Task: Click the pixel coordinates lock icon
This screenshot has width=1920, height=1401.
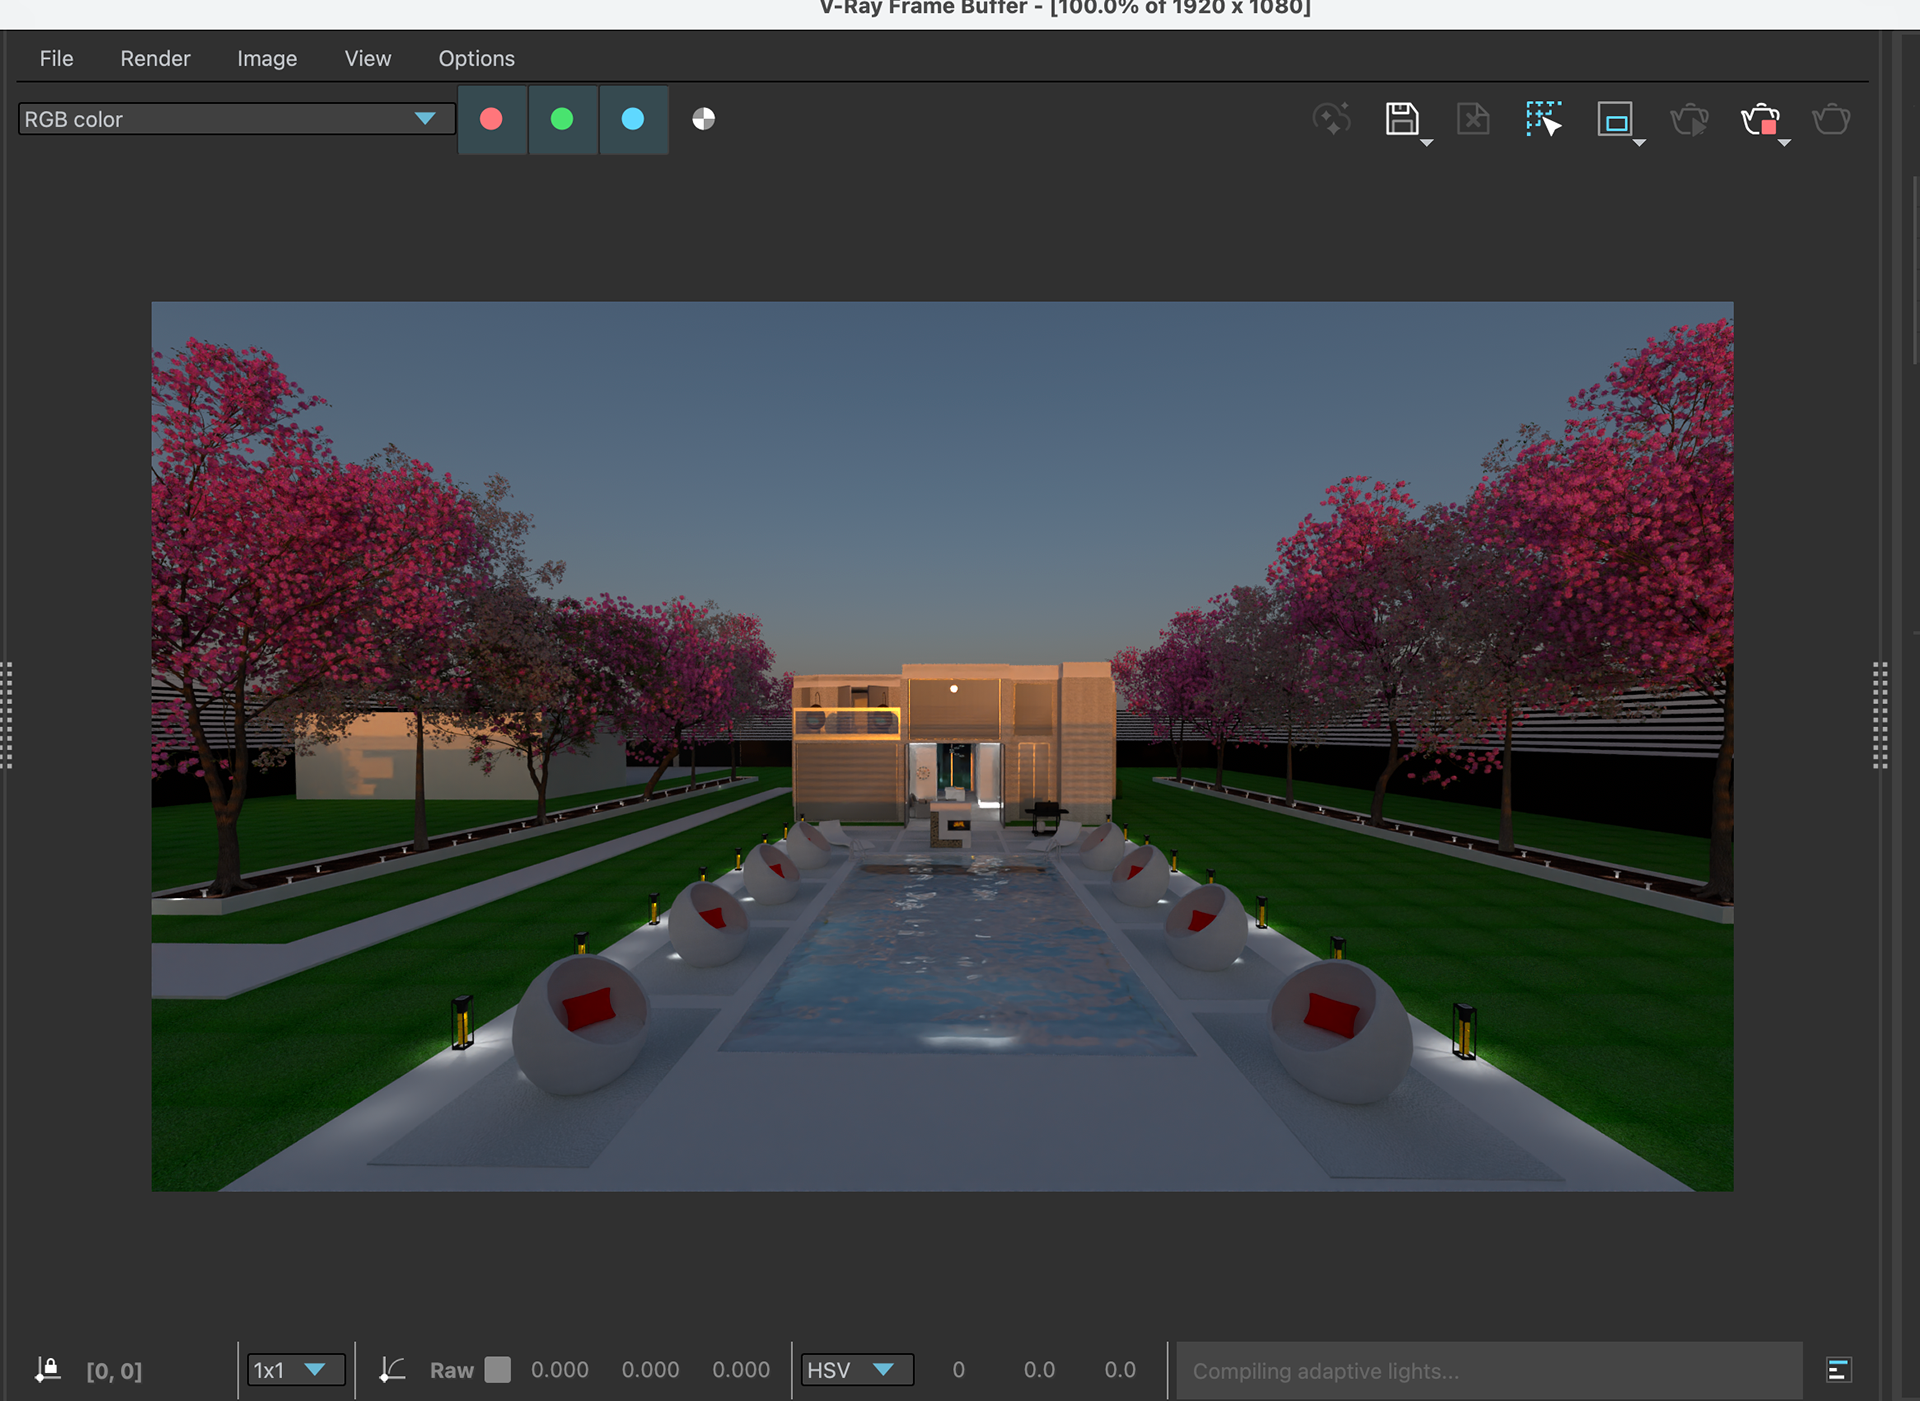Action: click(x=48, y=1370)
